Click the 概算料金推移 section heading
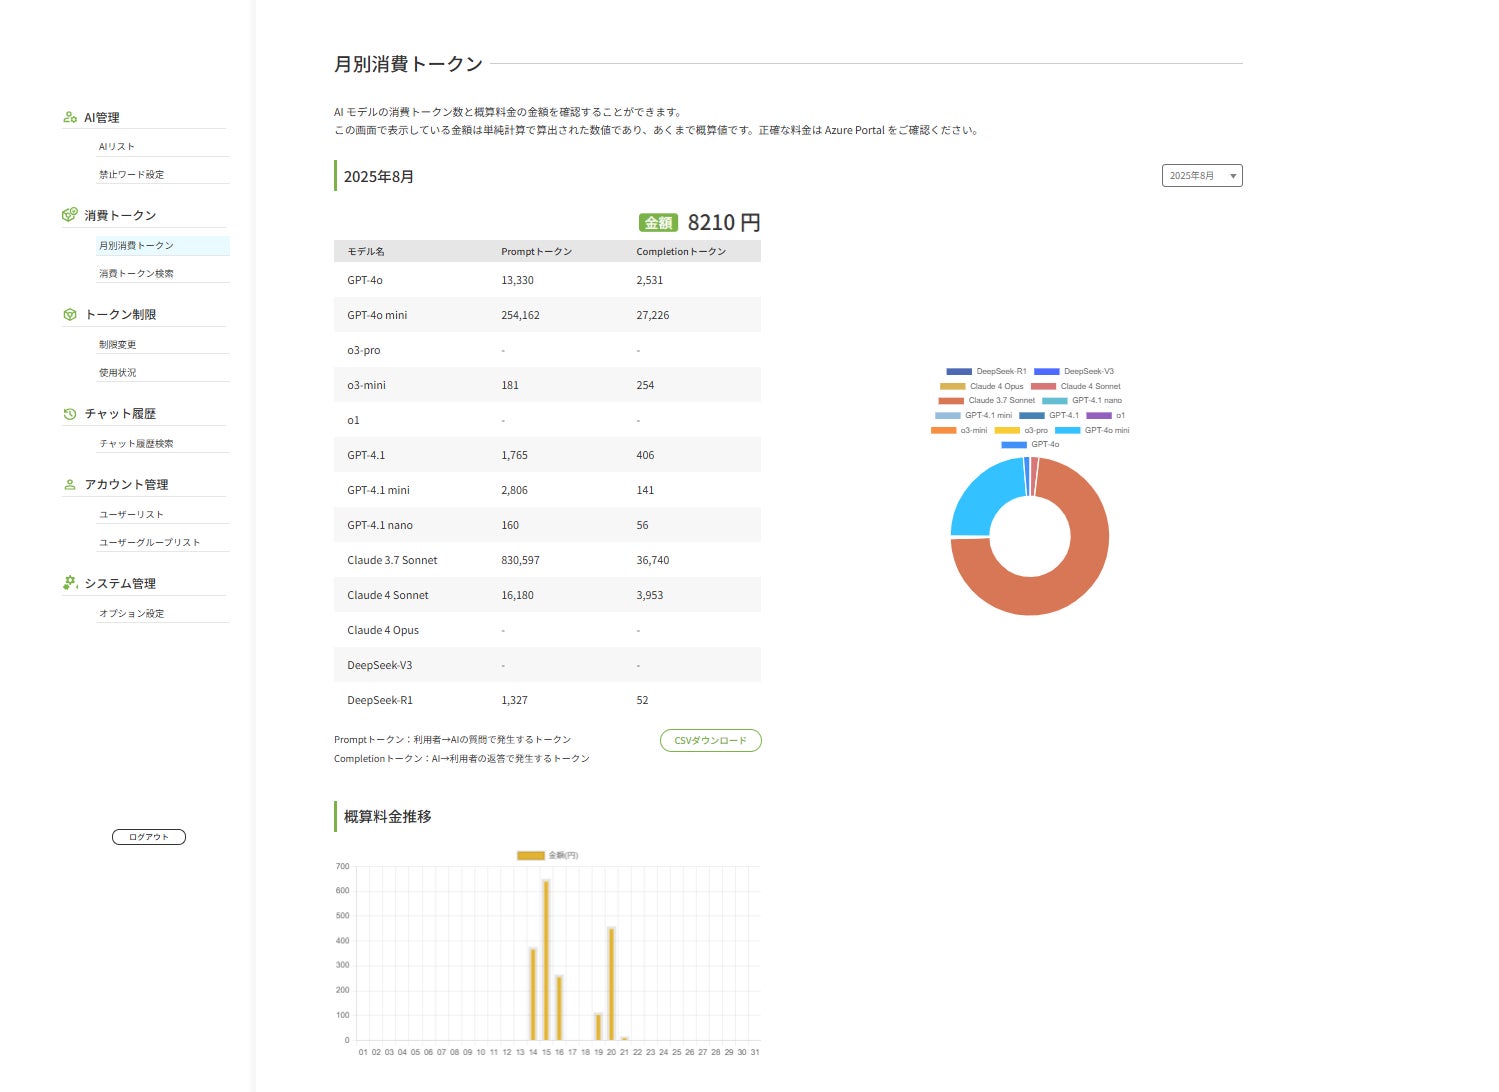This screenshot has height=1092, width=1499. (388, 817)
